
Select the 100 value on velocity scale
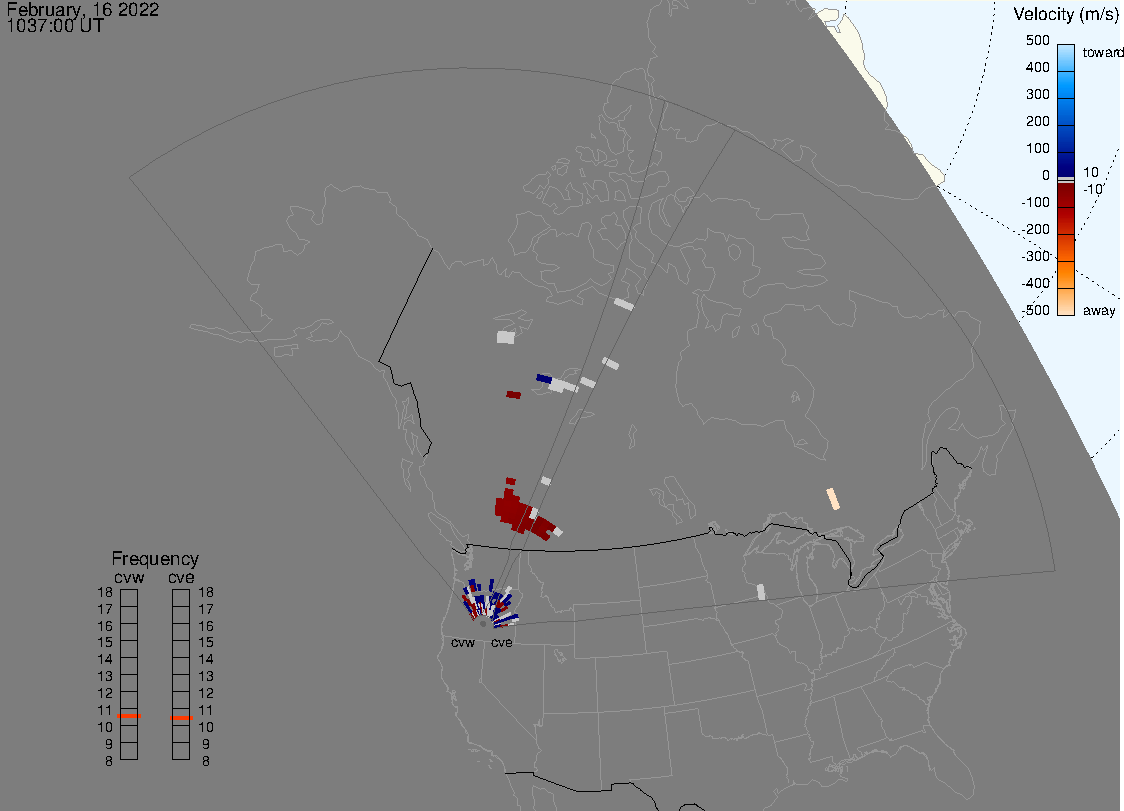coord(1037,148)
